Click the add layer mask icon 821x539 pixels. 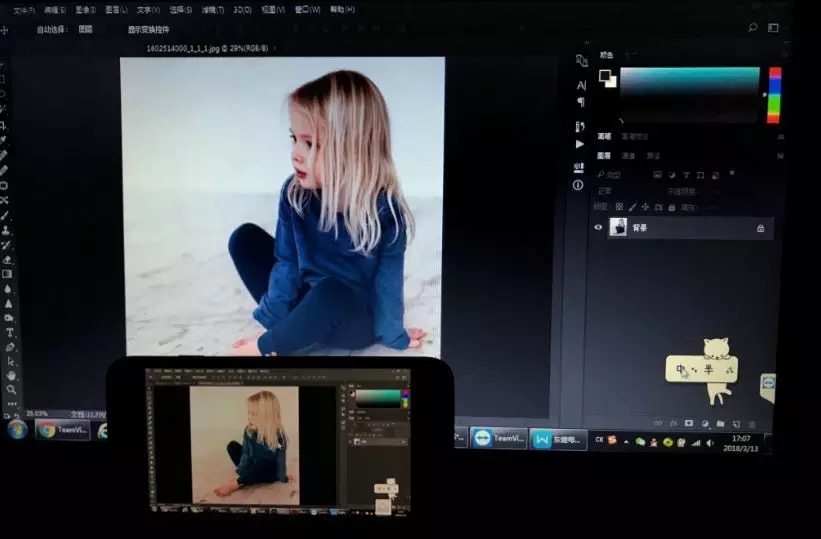689,423
